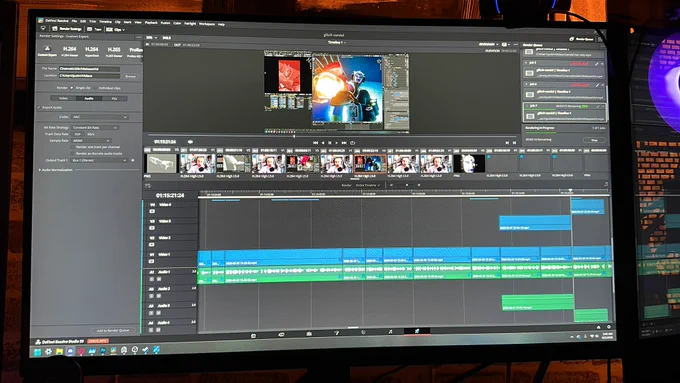
Task: Open the Sample Rate dropdown
Action: (x=91, y=141)
